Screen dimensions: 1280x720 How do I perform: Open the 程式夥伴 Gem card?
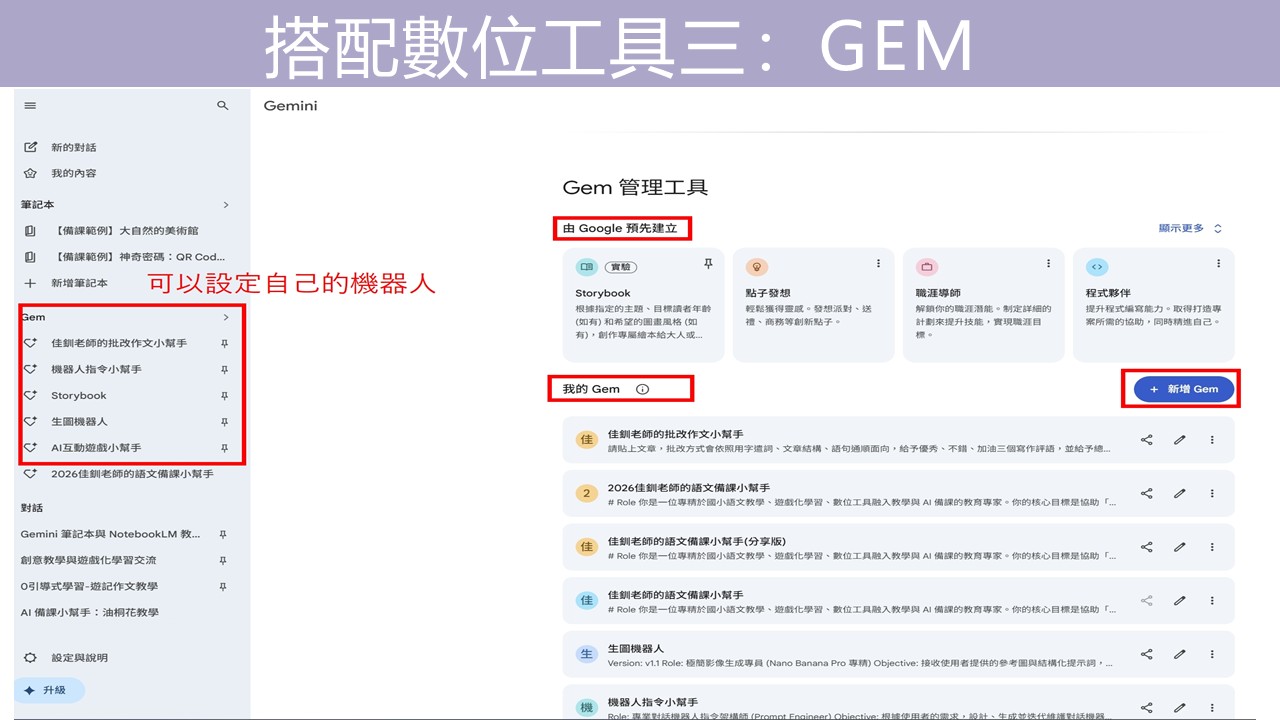tap(1153, 305)
